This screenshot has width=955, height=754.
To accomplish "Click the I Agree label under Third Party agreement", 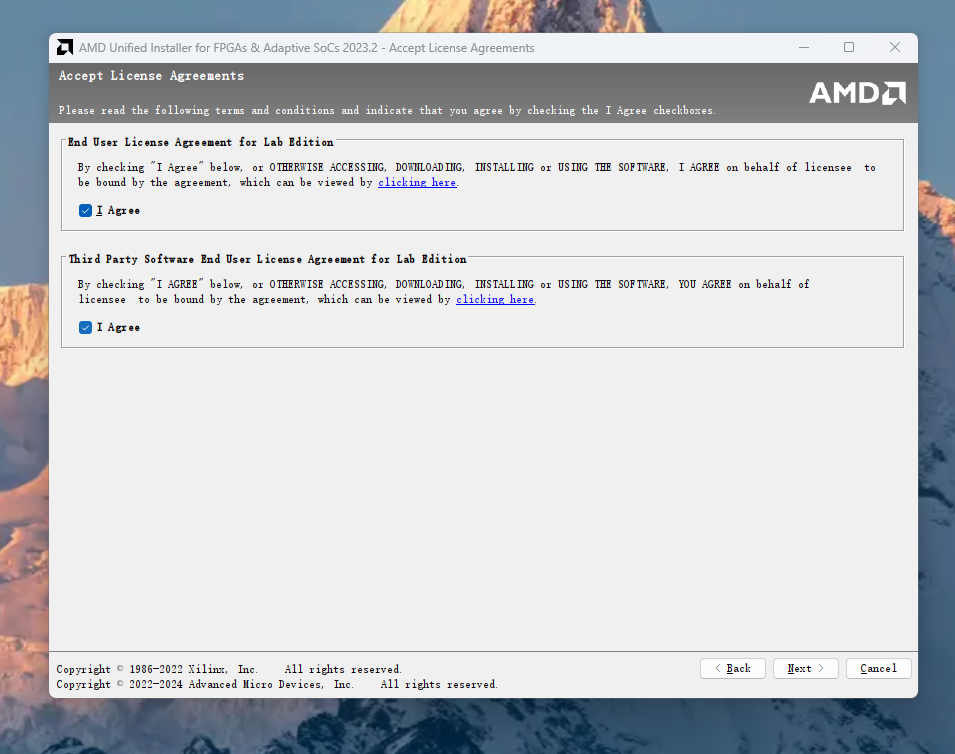I will (x=118, y=328).
